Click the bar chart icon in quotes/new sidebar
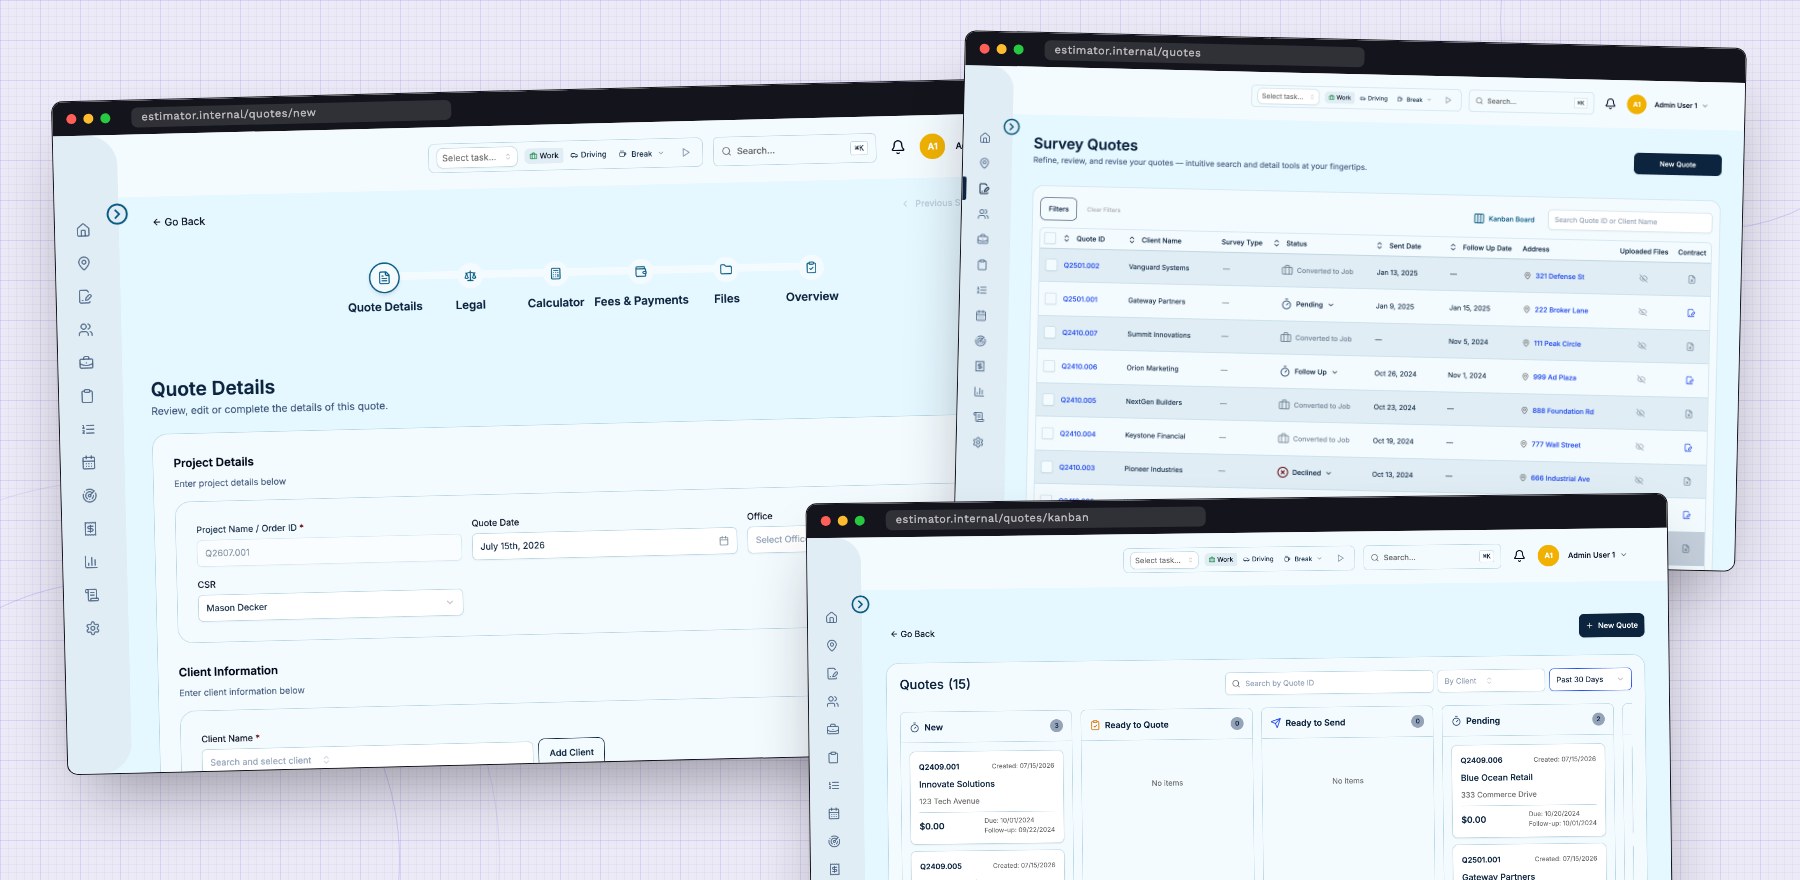This screenshot has height=880, width=1800. (91, 561)
